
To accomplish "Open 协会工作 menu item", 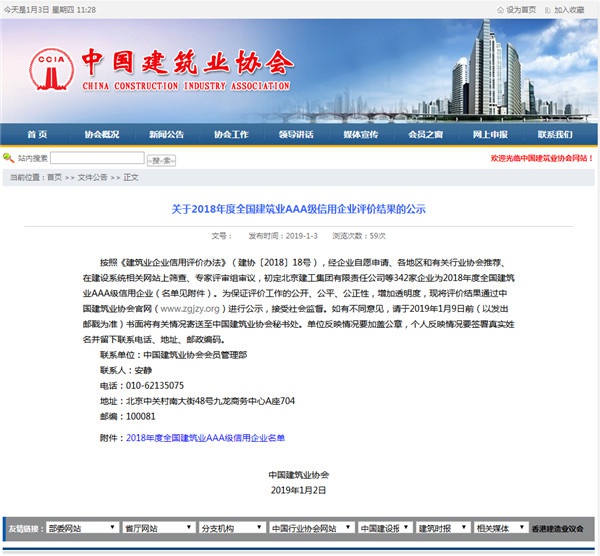I will (231, 134).
